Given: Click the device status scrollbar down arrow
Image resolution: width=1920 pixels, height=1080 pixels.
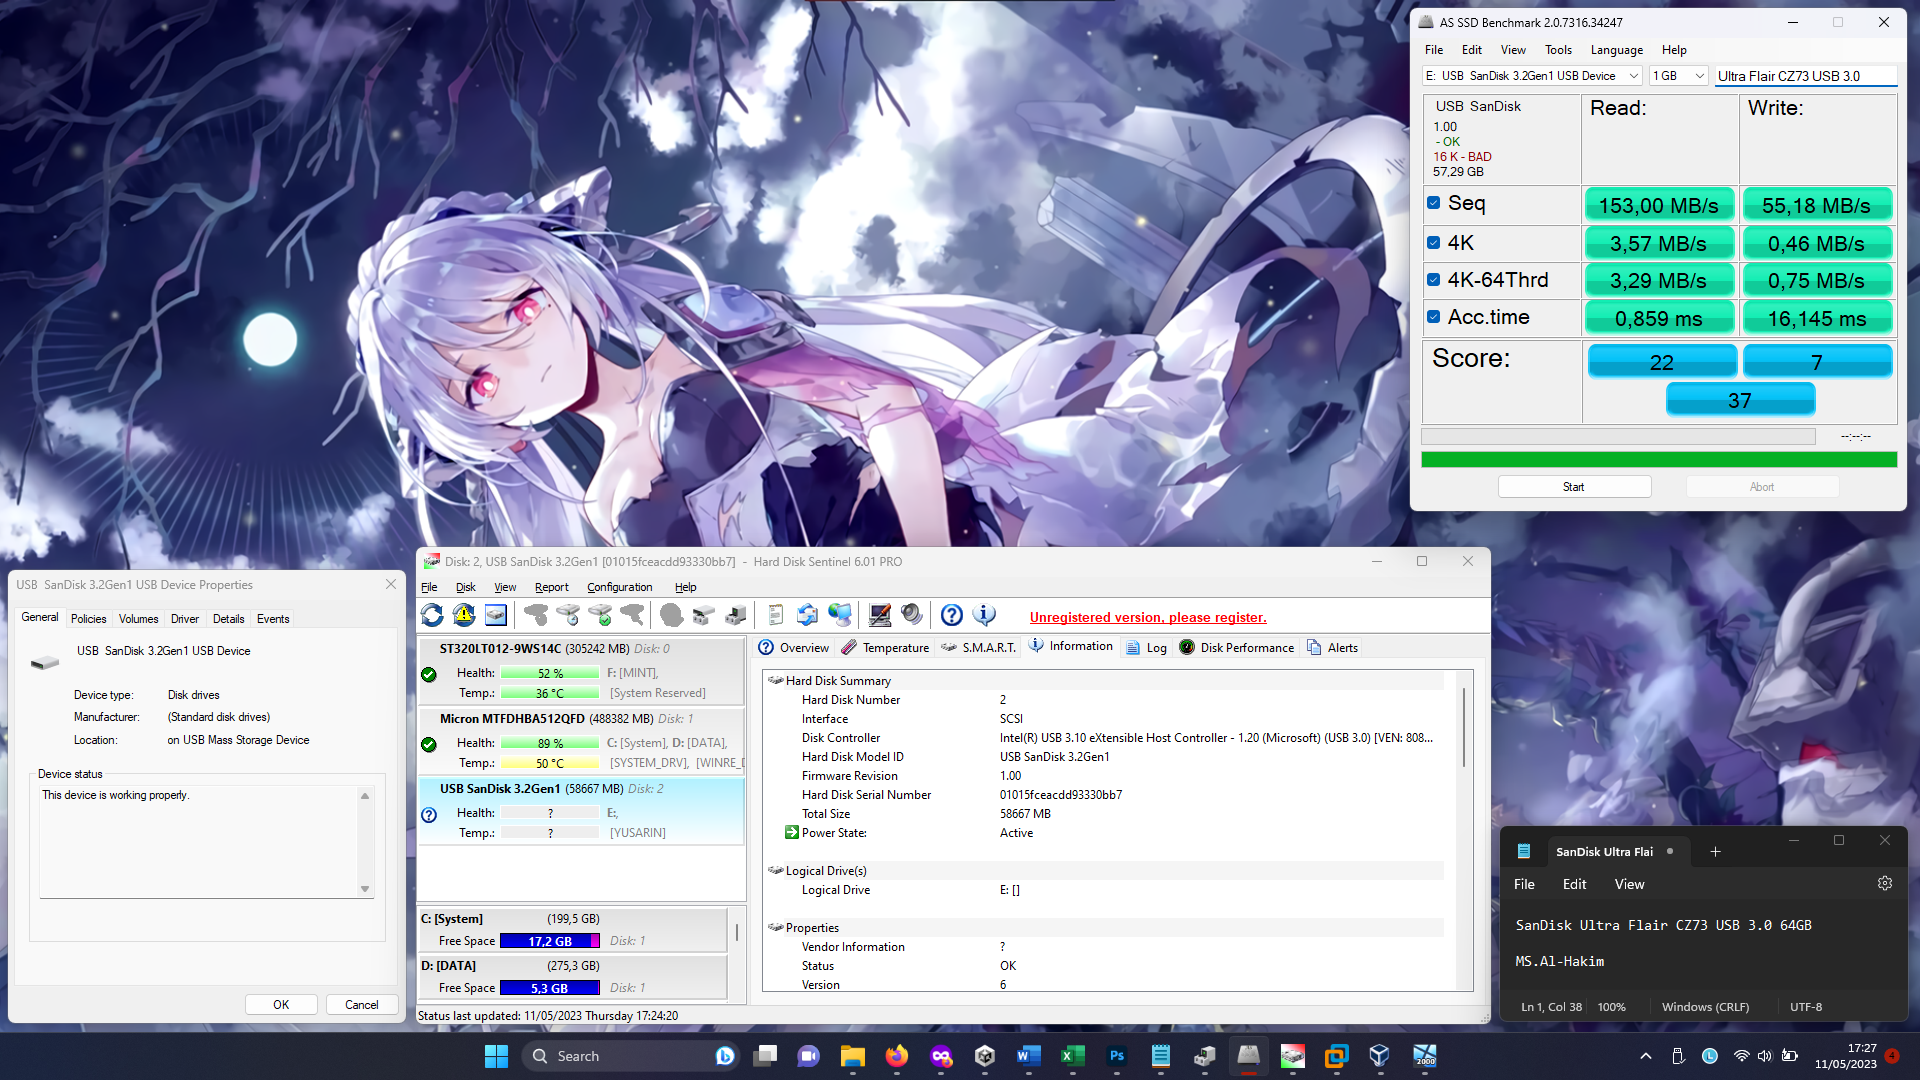Looking at the screenshot, I should point(365,889).
